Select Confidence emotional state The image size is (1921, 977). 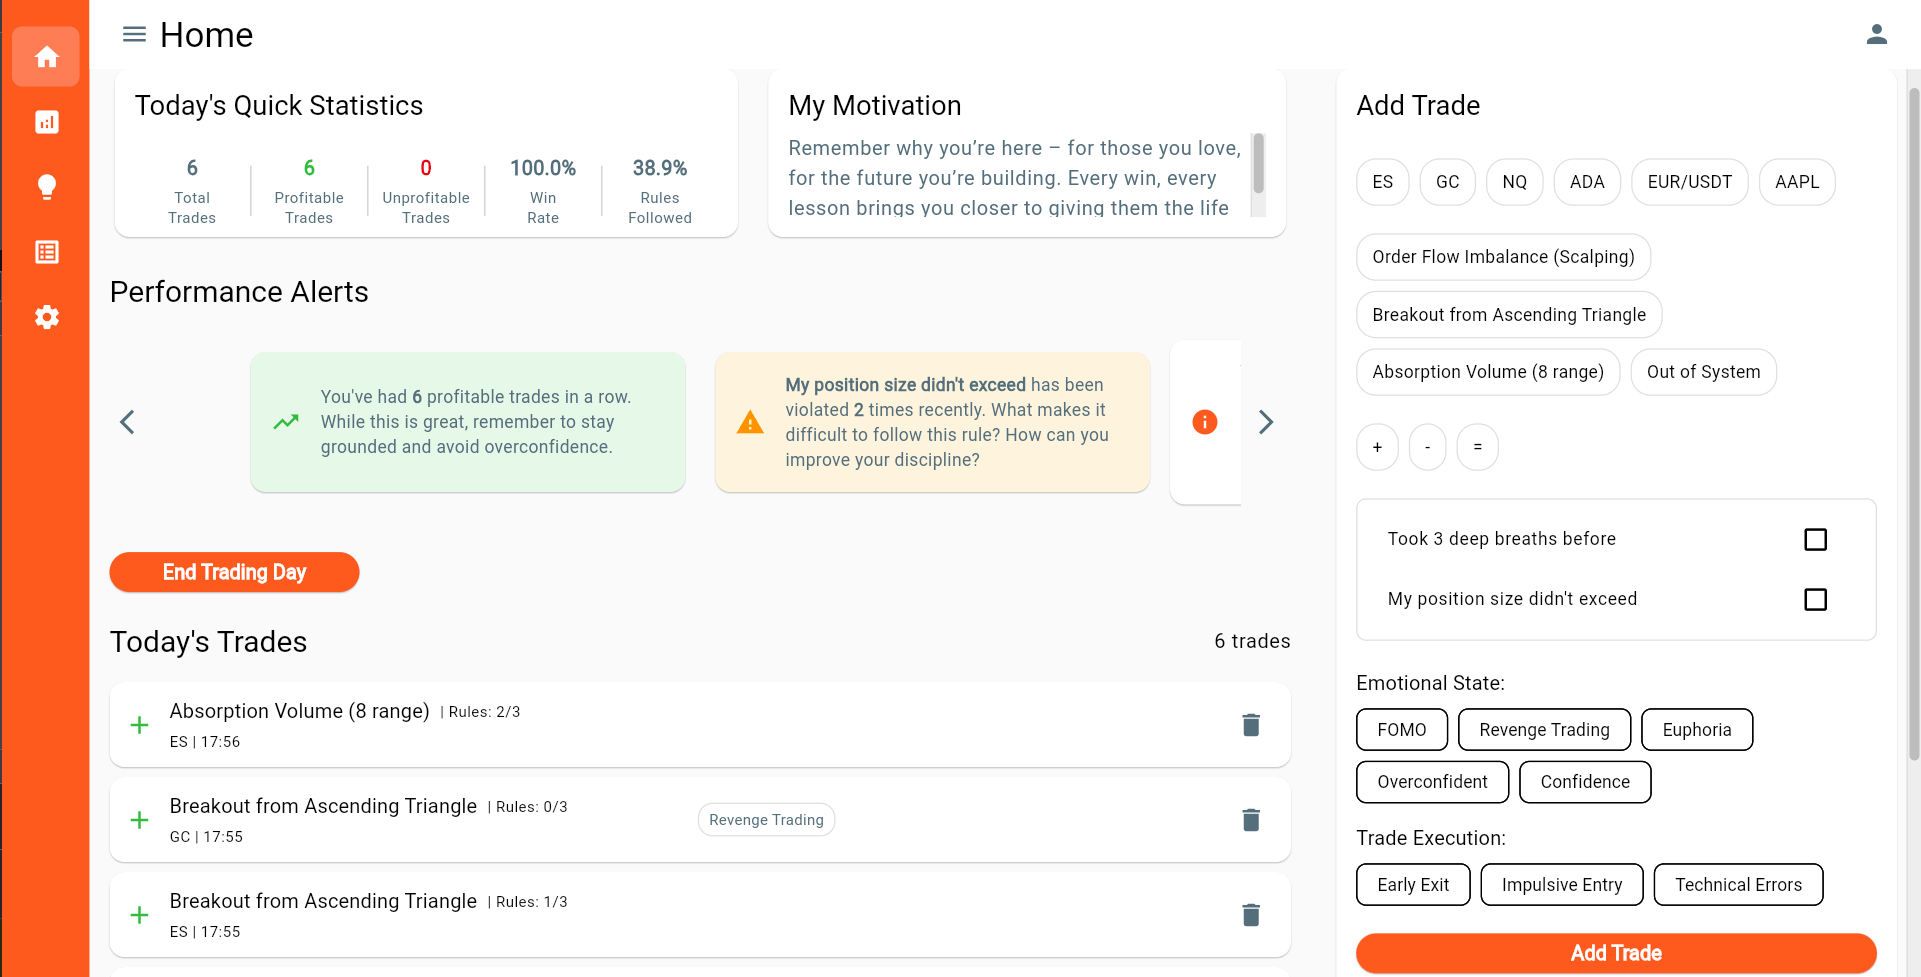1585,782
